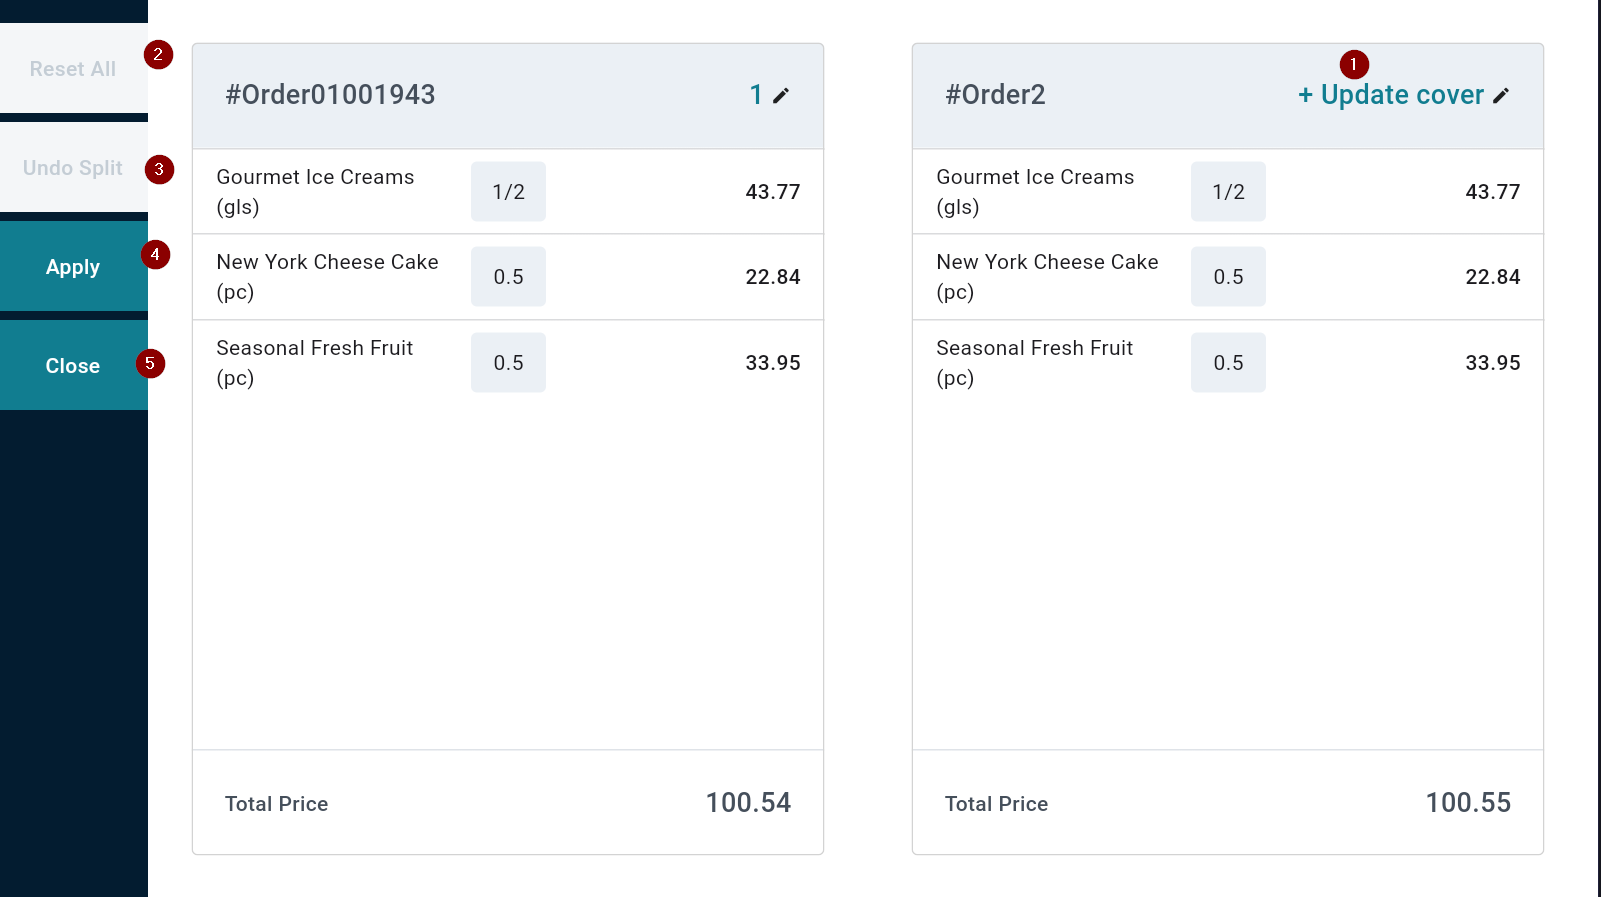Click the New York Cheese Cake item in Order2

click(x=1047, y=276)
